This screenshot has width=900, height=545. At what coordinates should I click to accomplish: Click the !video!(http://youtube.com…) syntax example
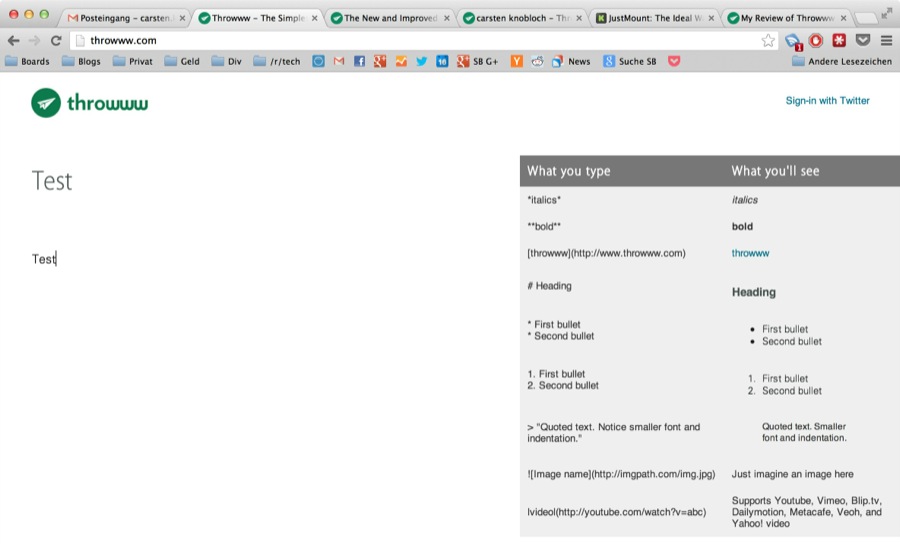(616, 512)
